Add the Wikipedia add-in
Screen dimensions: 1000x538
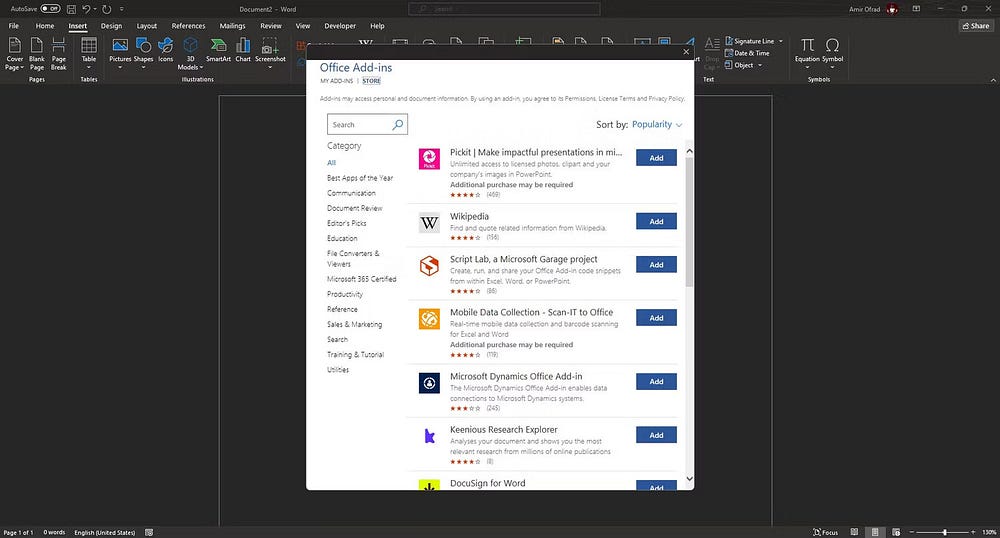click(x=656, y=221)
